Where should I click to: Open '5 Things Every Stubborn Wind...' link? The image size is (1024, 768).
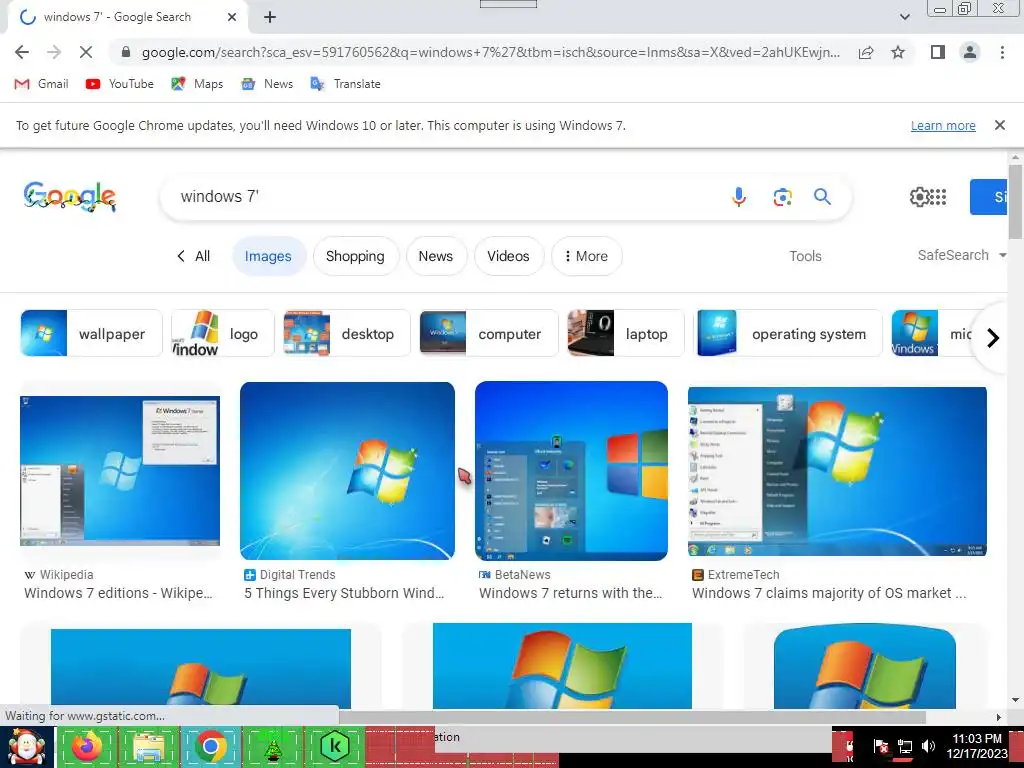coord(344,593)
